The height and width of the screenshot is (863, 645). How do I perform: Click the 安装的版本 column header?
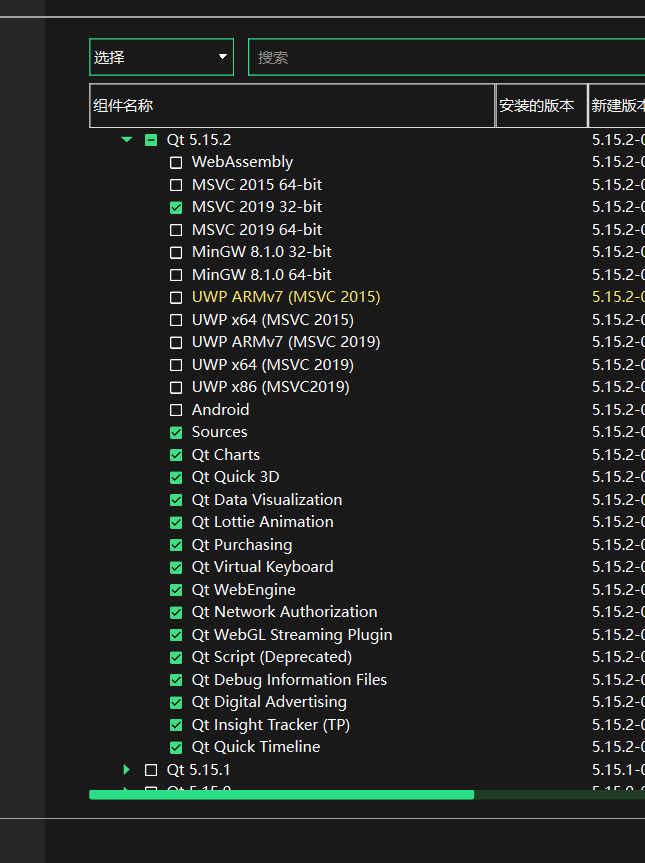tap(542, 106)
